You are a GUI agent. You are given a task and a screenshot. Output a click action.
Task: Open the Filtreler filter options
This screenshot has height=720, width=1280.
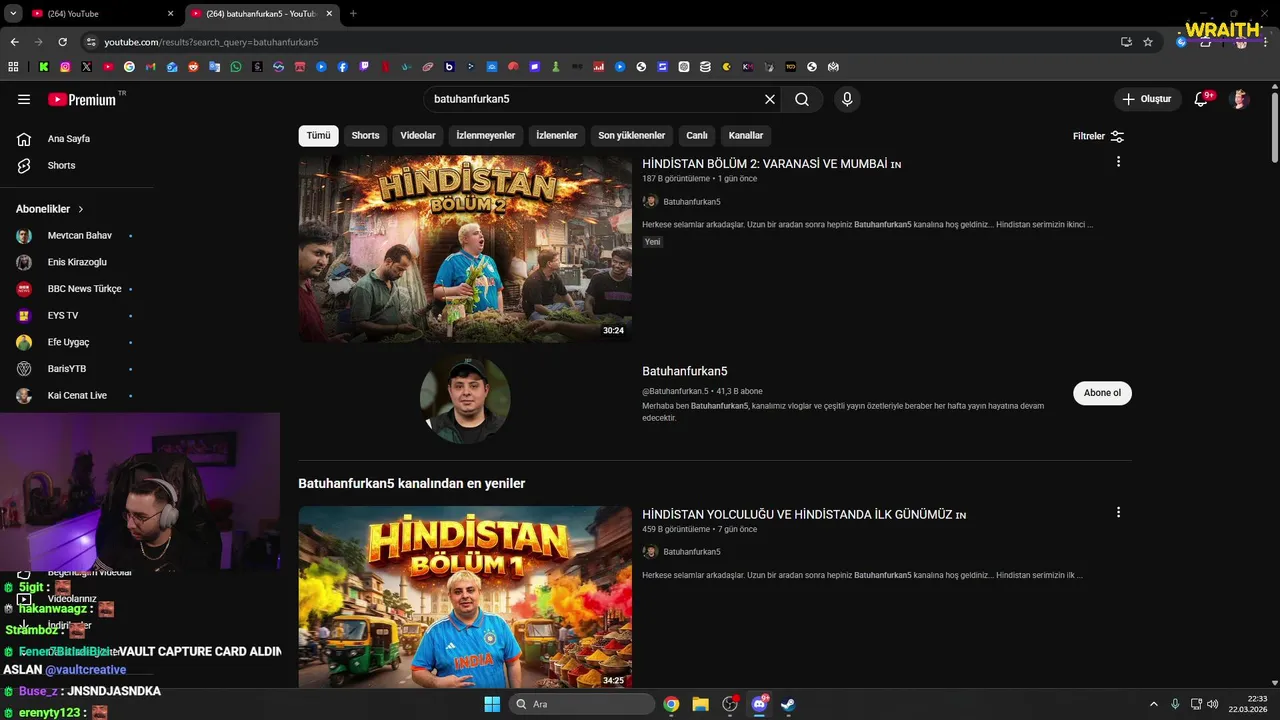(x=1098, y=136)
